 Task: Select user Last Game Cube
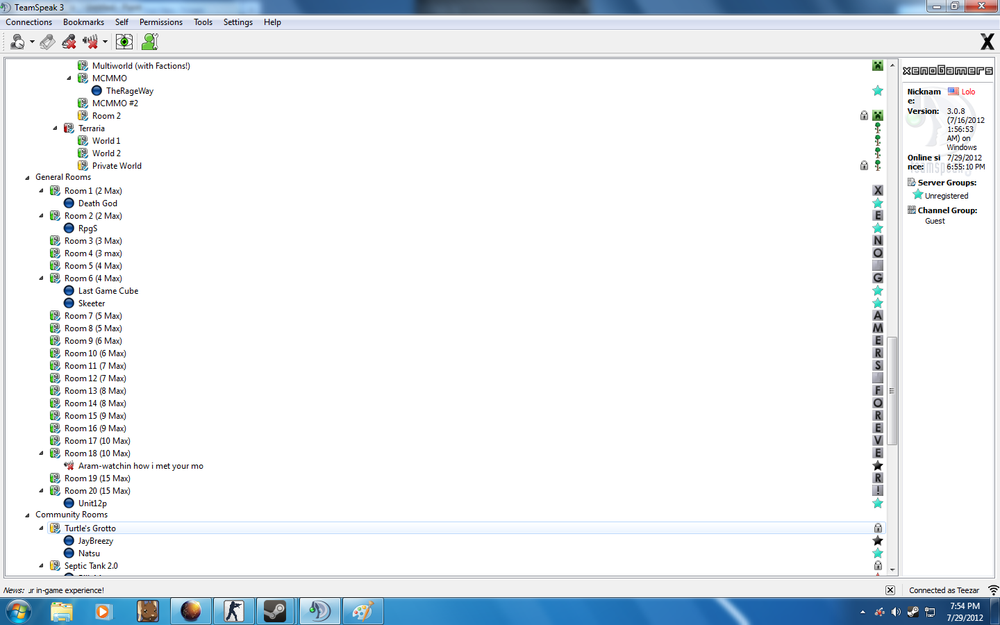click(108, 291)
